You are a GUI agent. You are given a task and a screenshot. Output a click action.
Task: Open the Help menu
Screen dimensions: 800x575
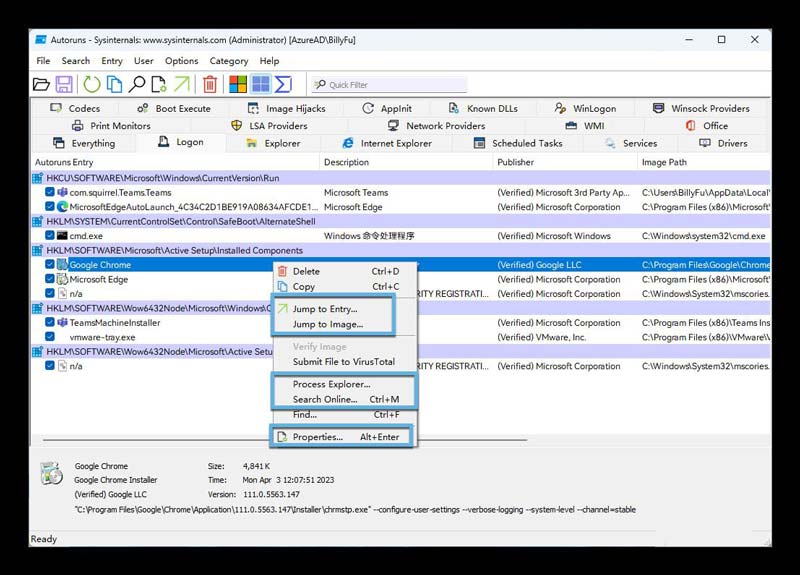[x=269, y=61]
